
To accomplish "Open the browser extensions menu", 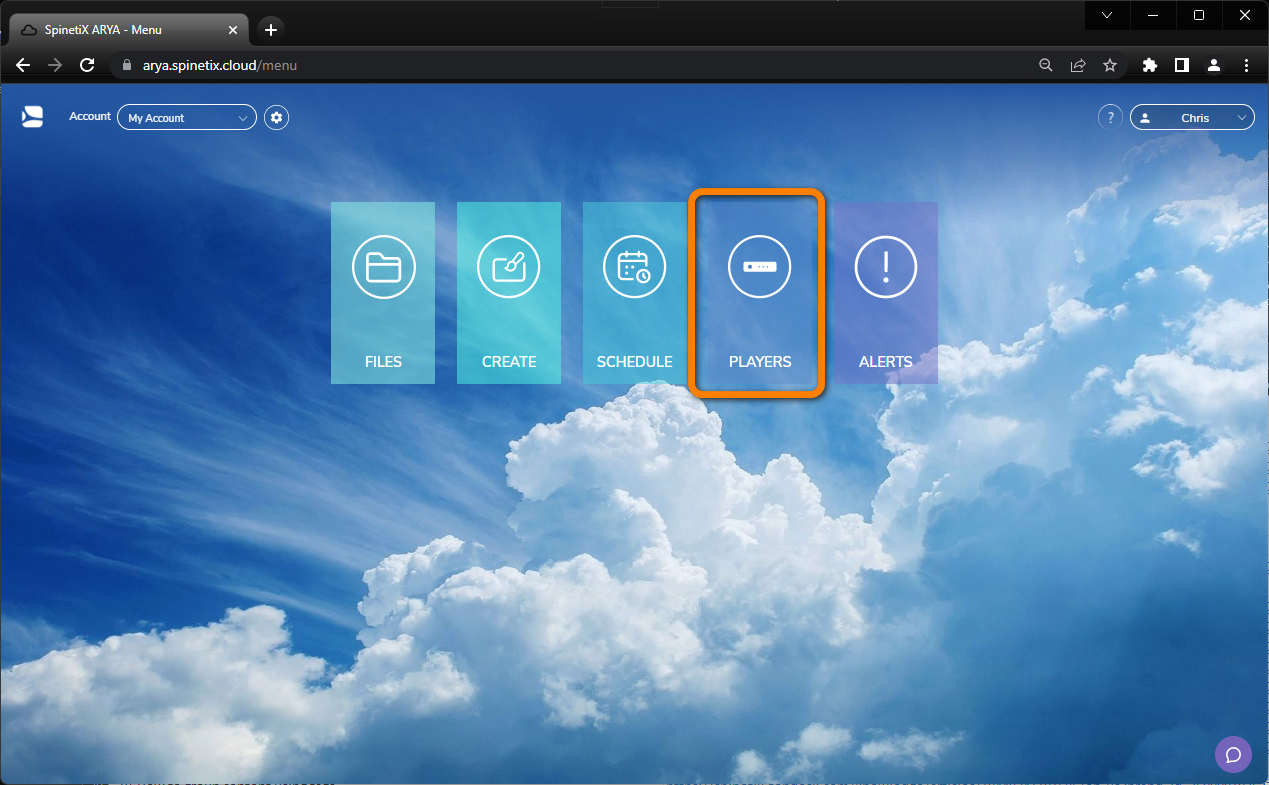I will [1150, 65].
